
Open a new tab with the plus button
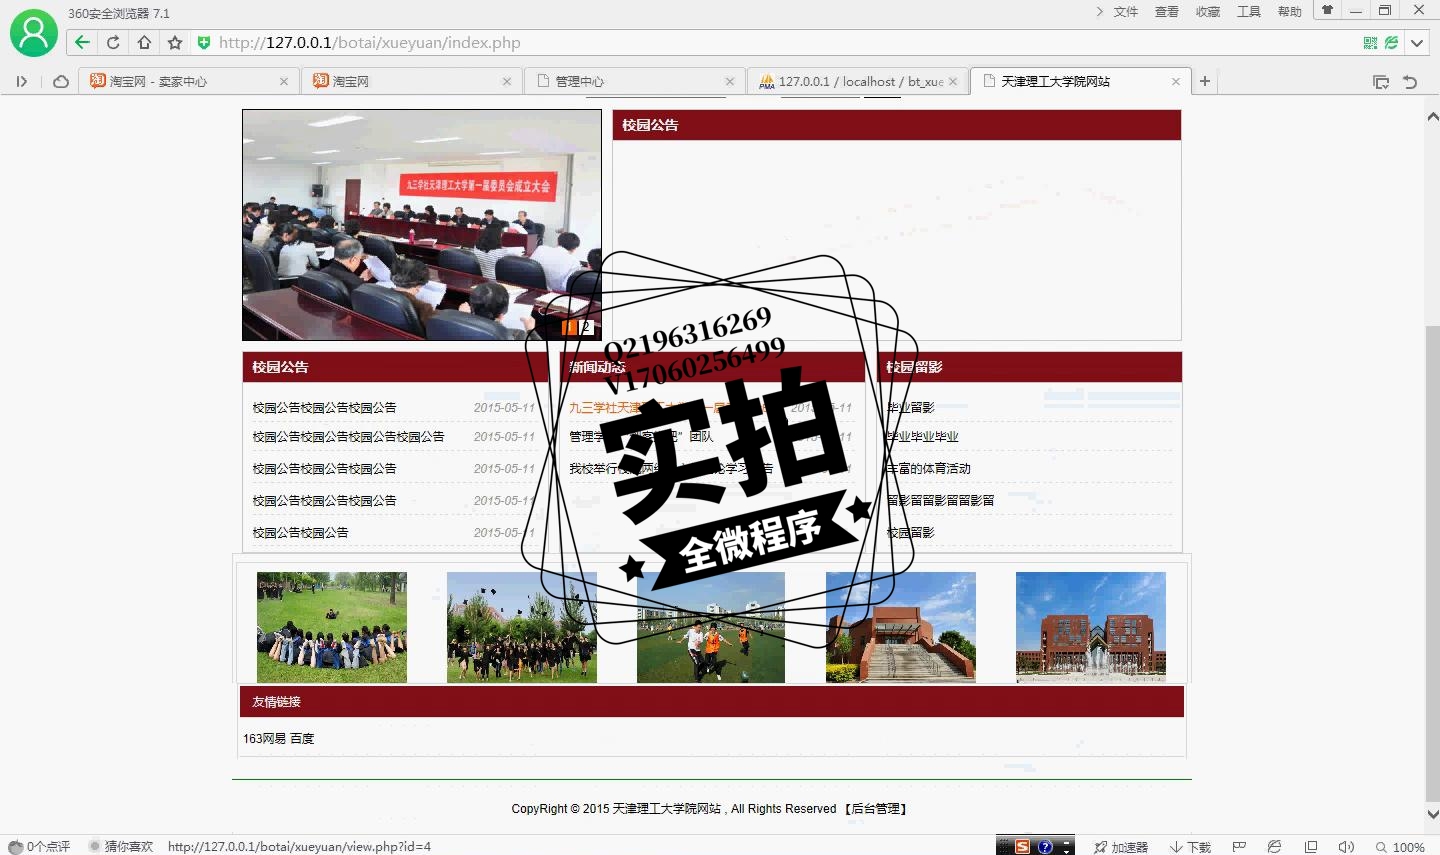(1205, 81)
